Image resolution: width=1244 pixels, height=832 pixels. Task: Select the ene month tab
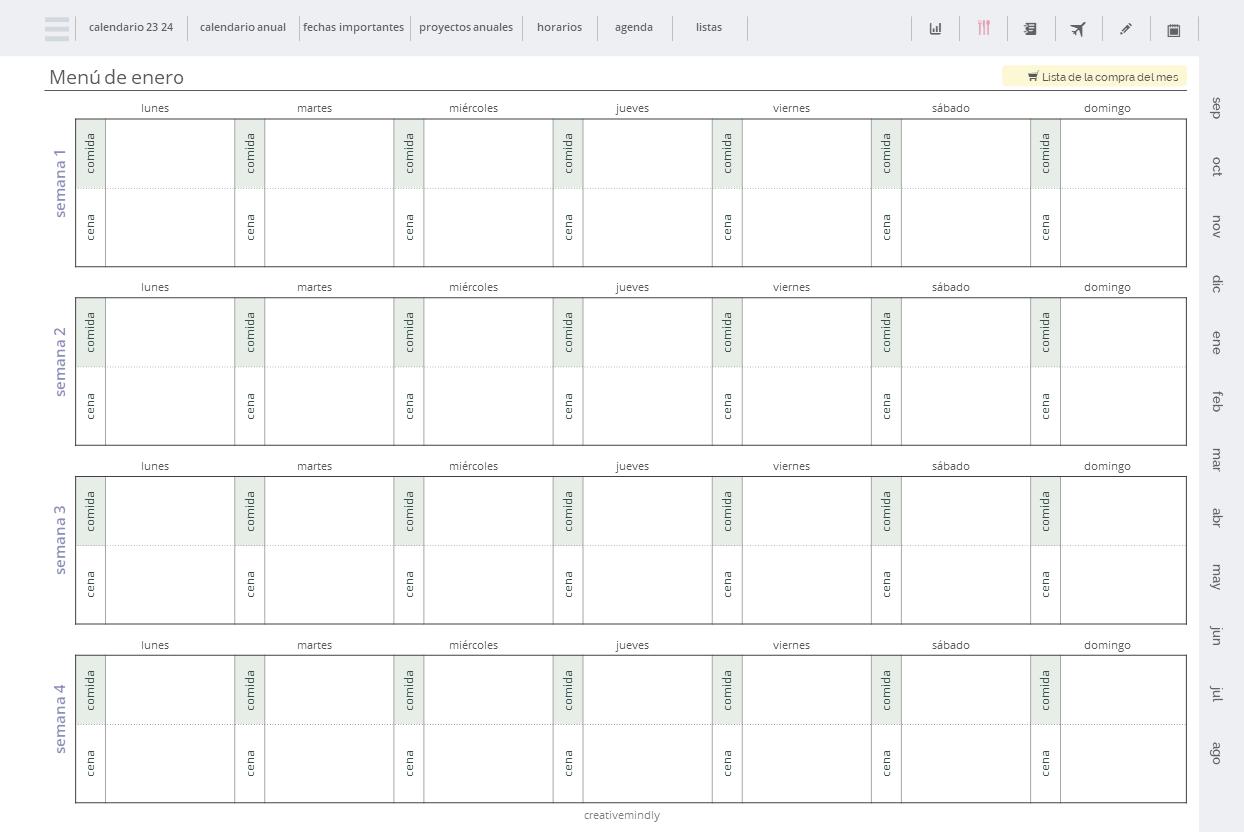1216,342
